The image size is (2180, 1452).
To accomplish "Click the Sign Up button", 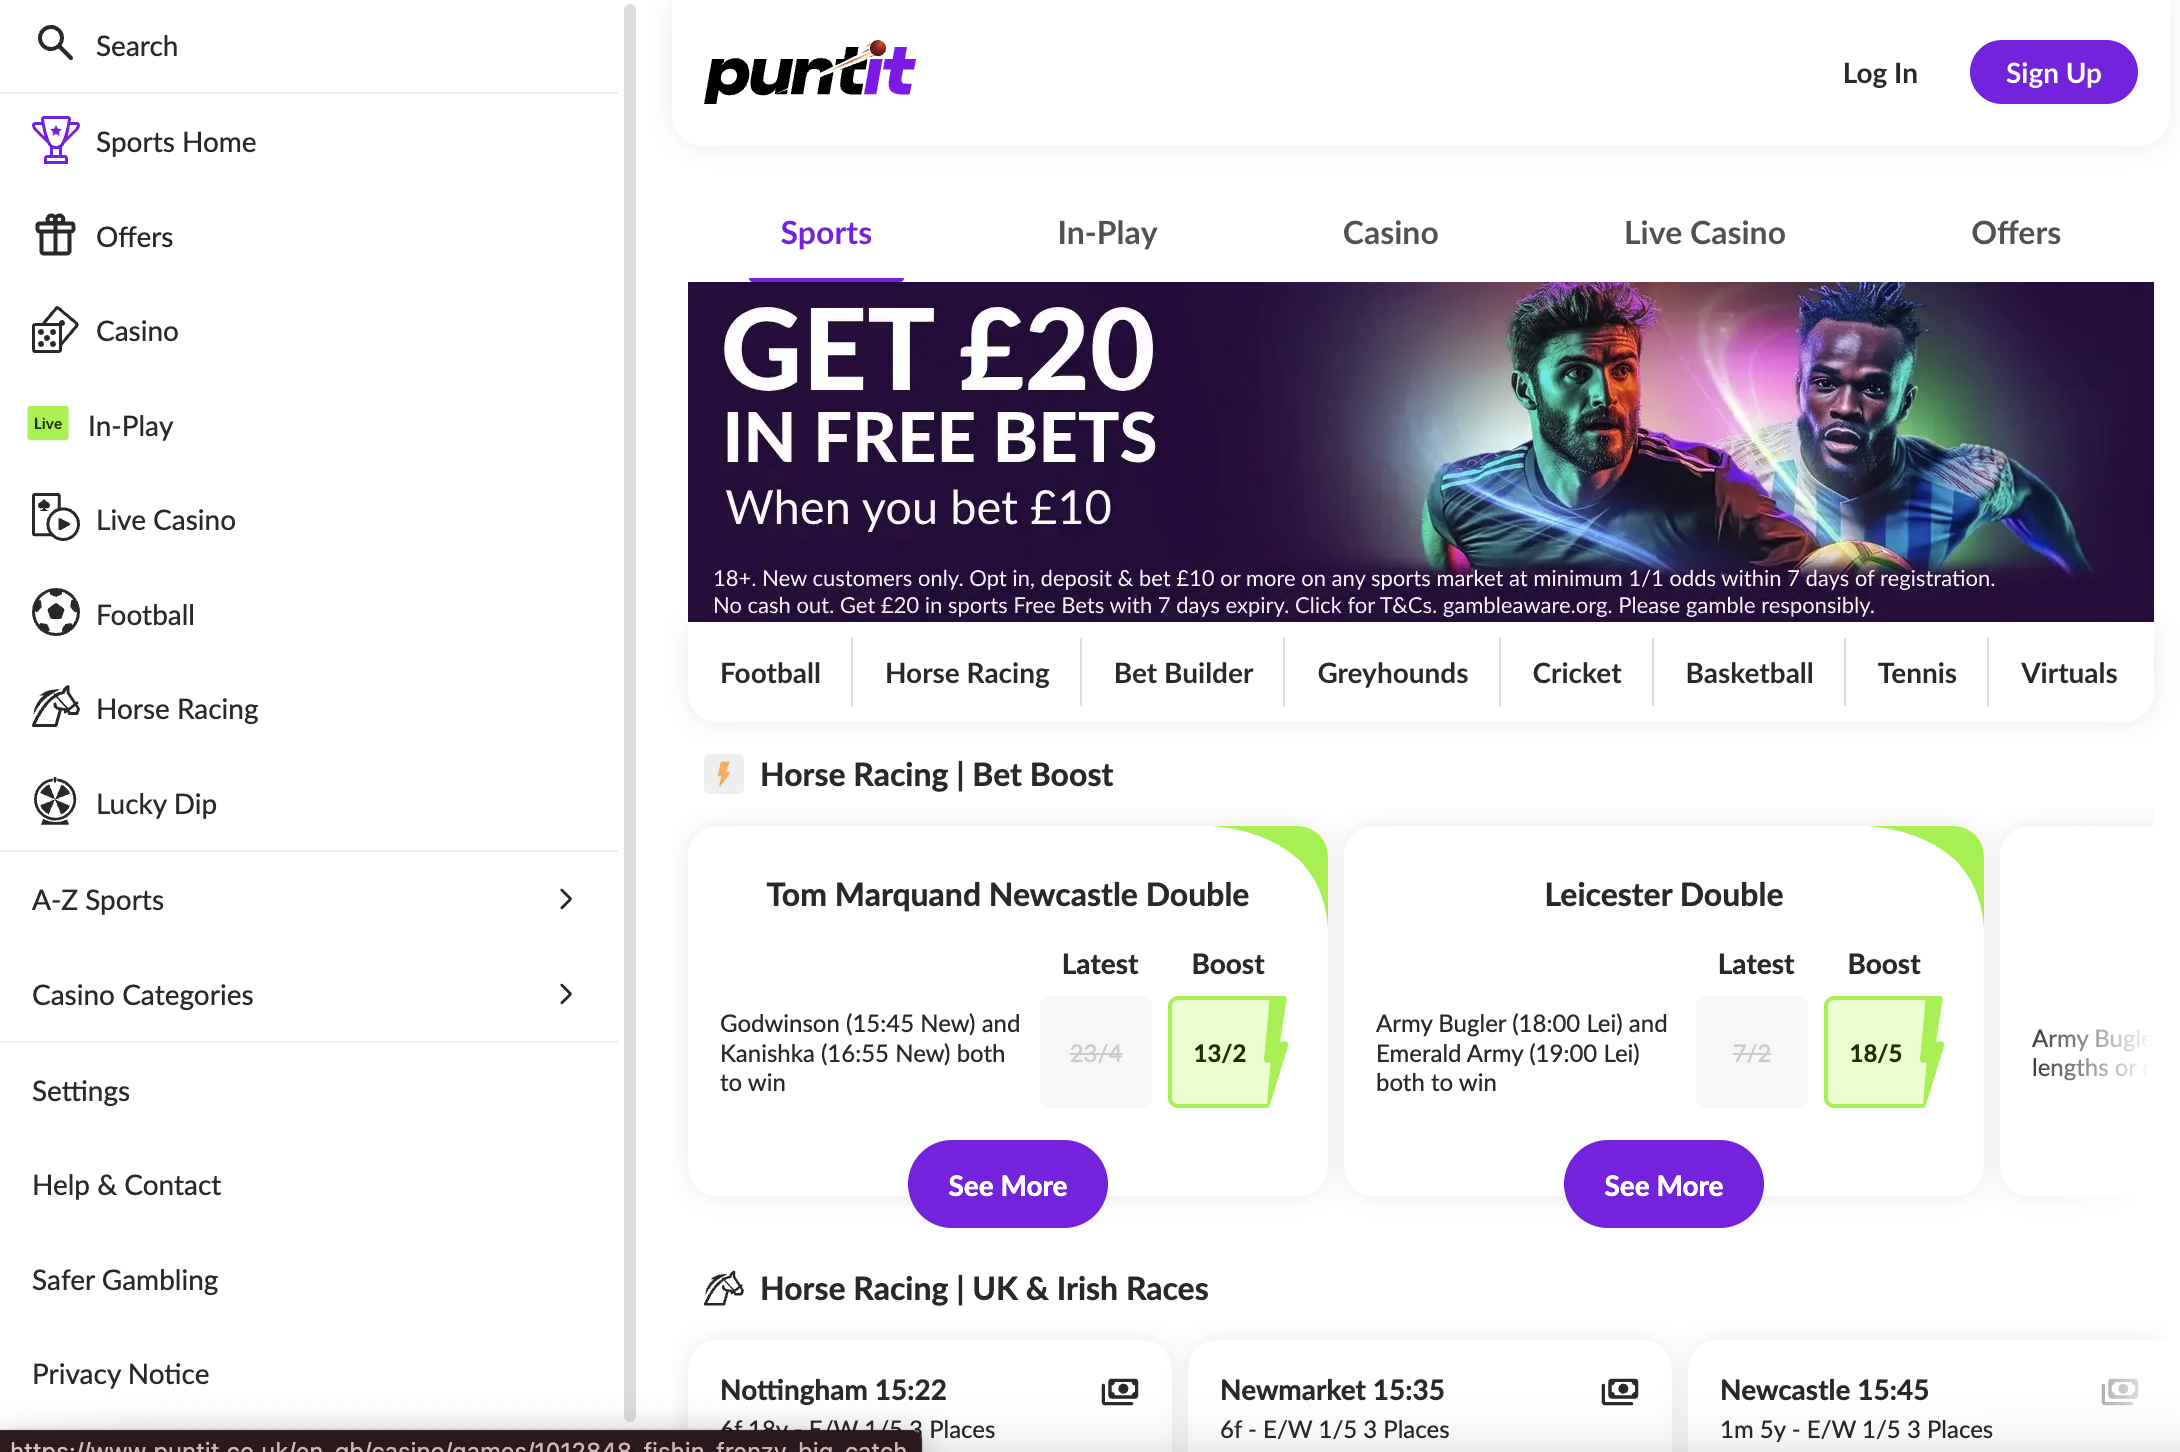I will [x=2052, y=71].
